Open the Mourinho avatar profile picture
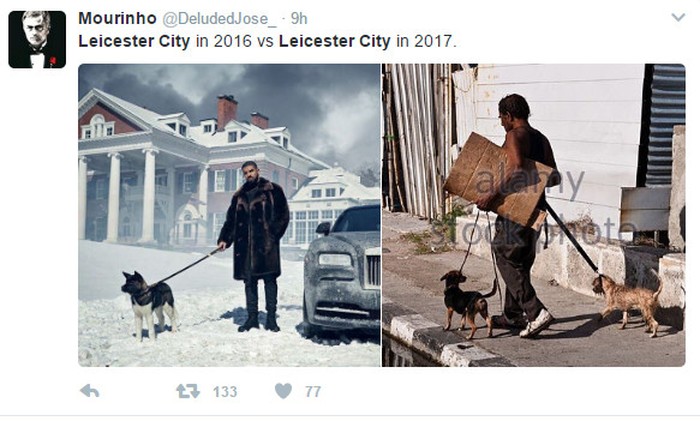Viewport: 700px width, 421px height. [x=37, y=39]
